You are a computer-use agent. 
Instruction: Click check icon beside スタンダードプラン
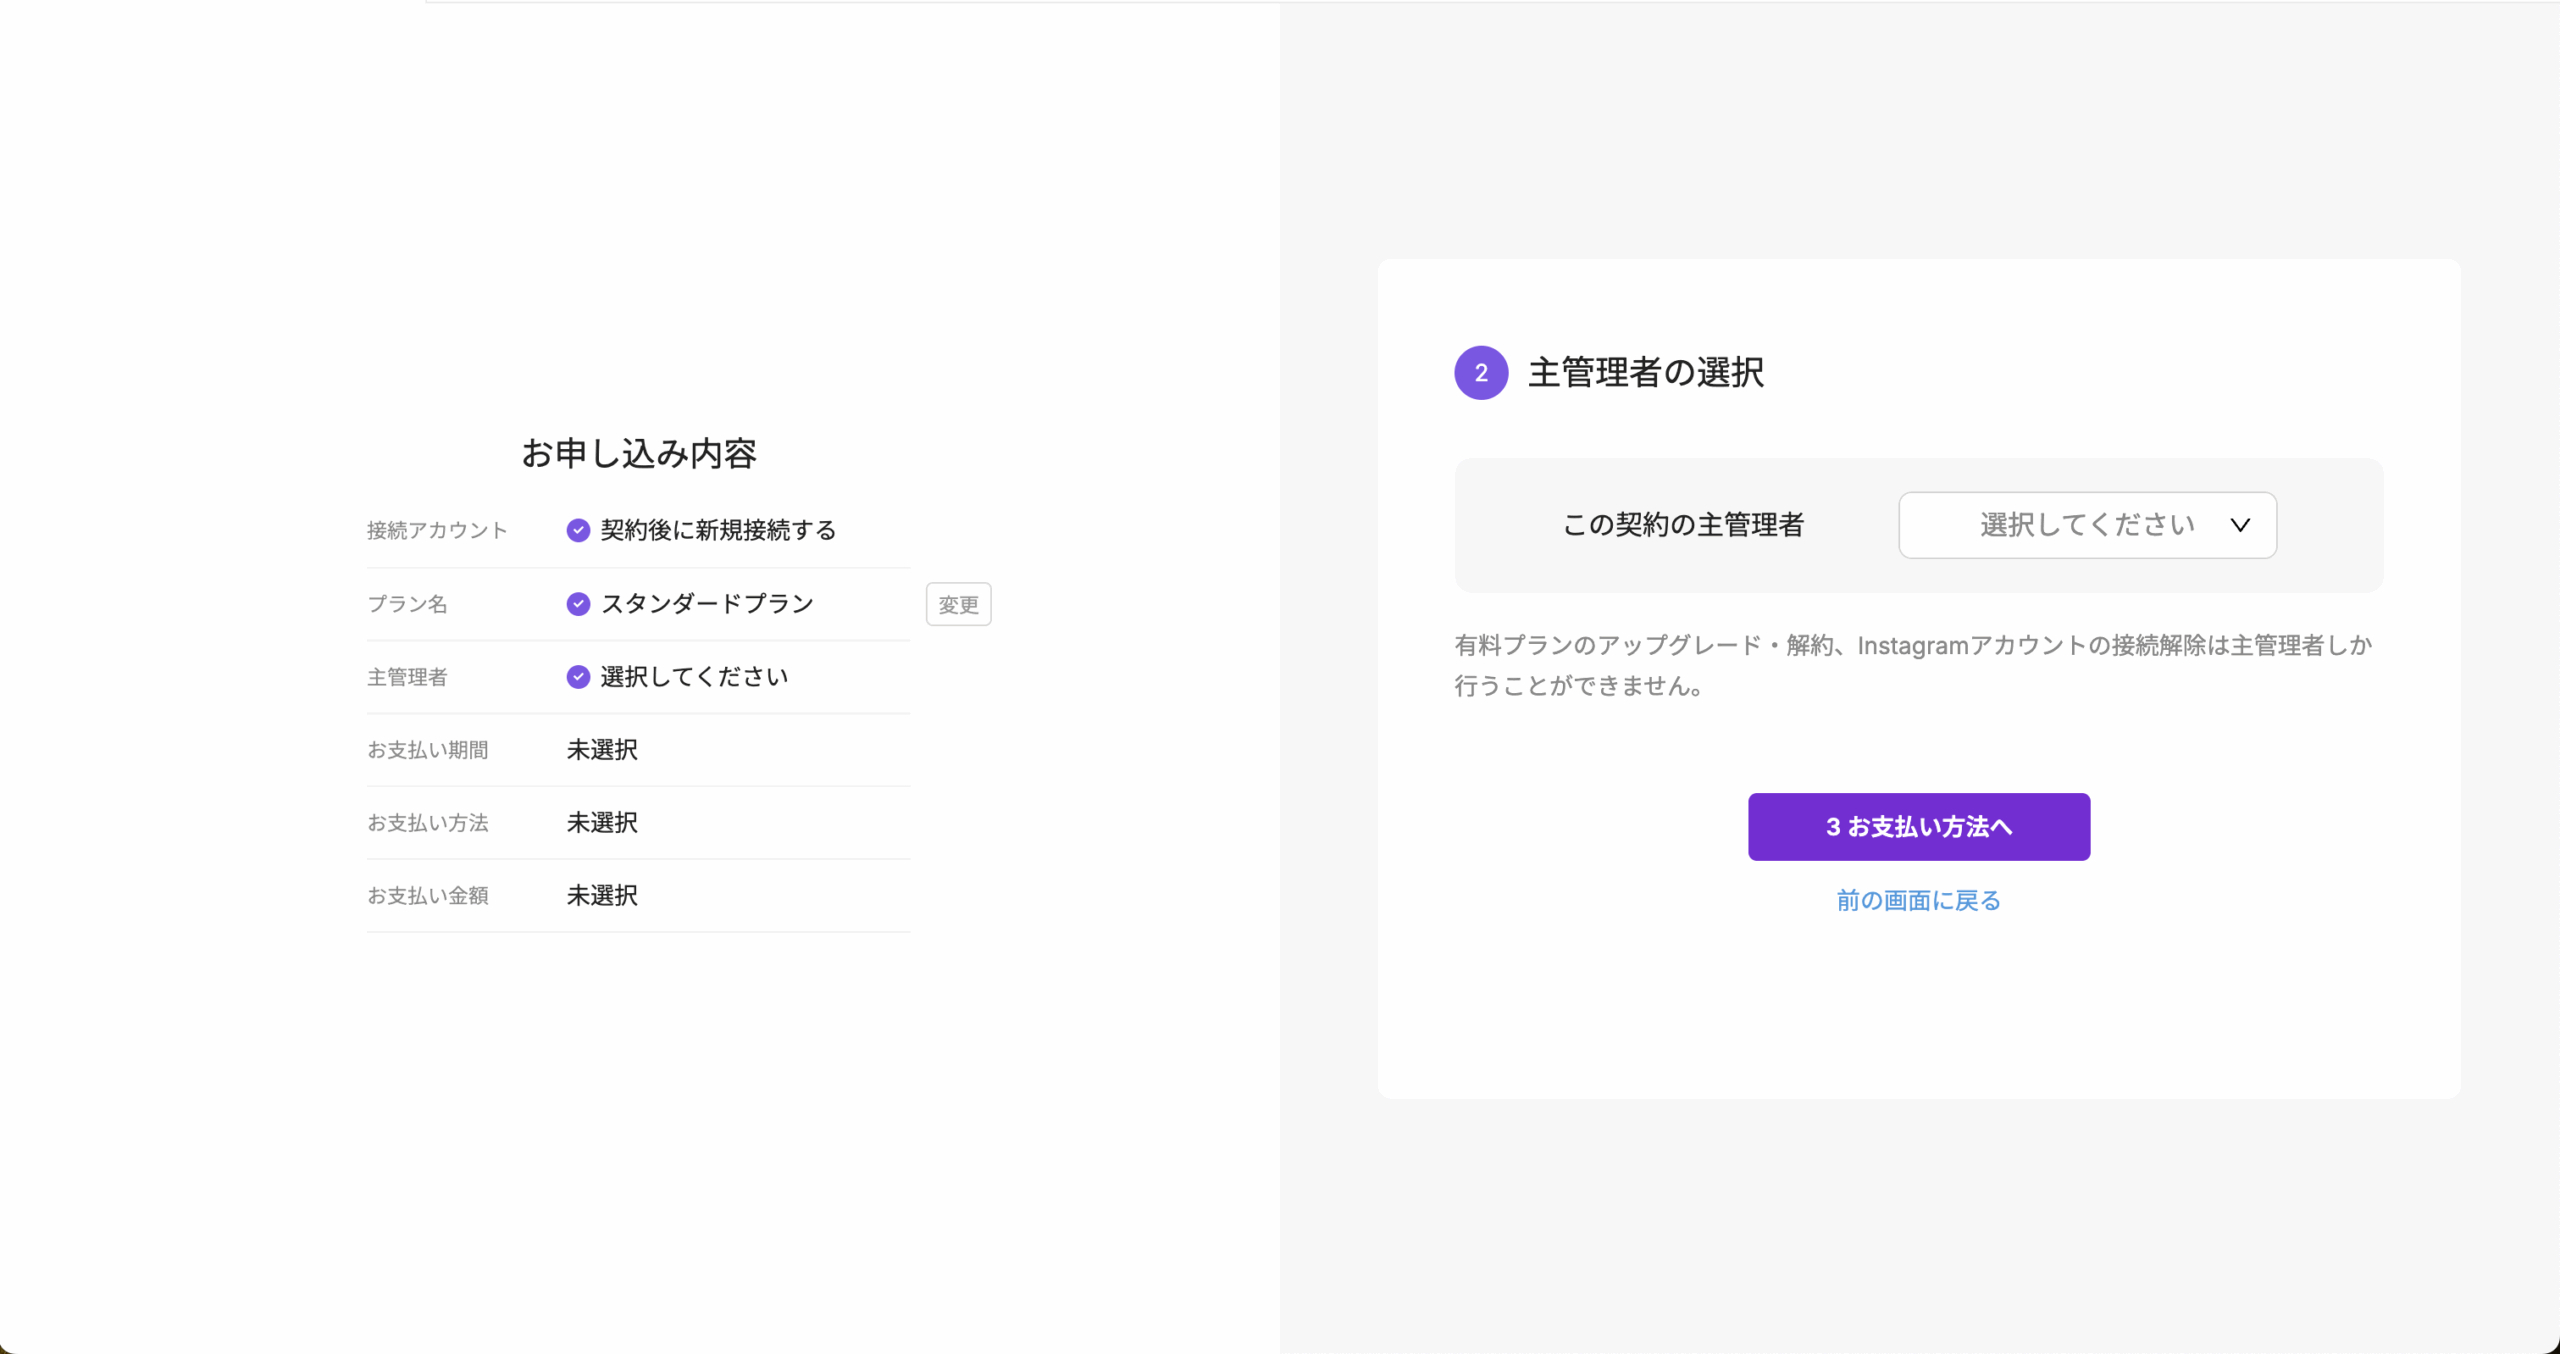tap(578, 604)
